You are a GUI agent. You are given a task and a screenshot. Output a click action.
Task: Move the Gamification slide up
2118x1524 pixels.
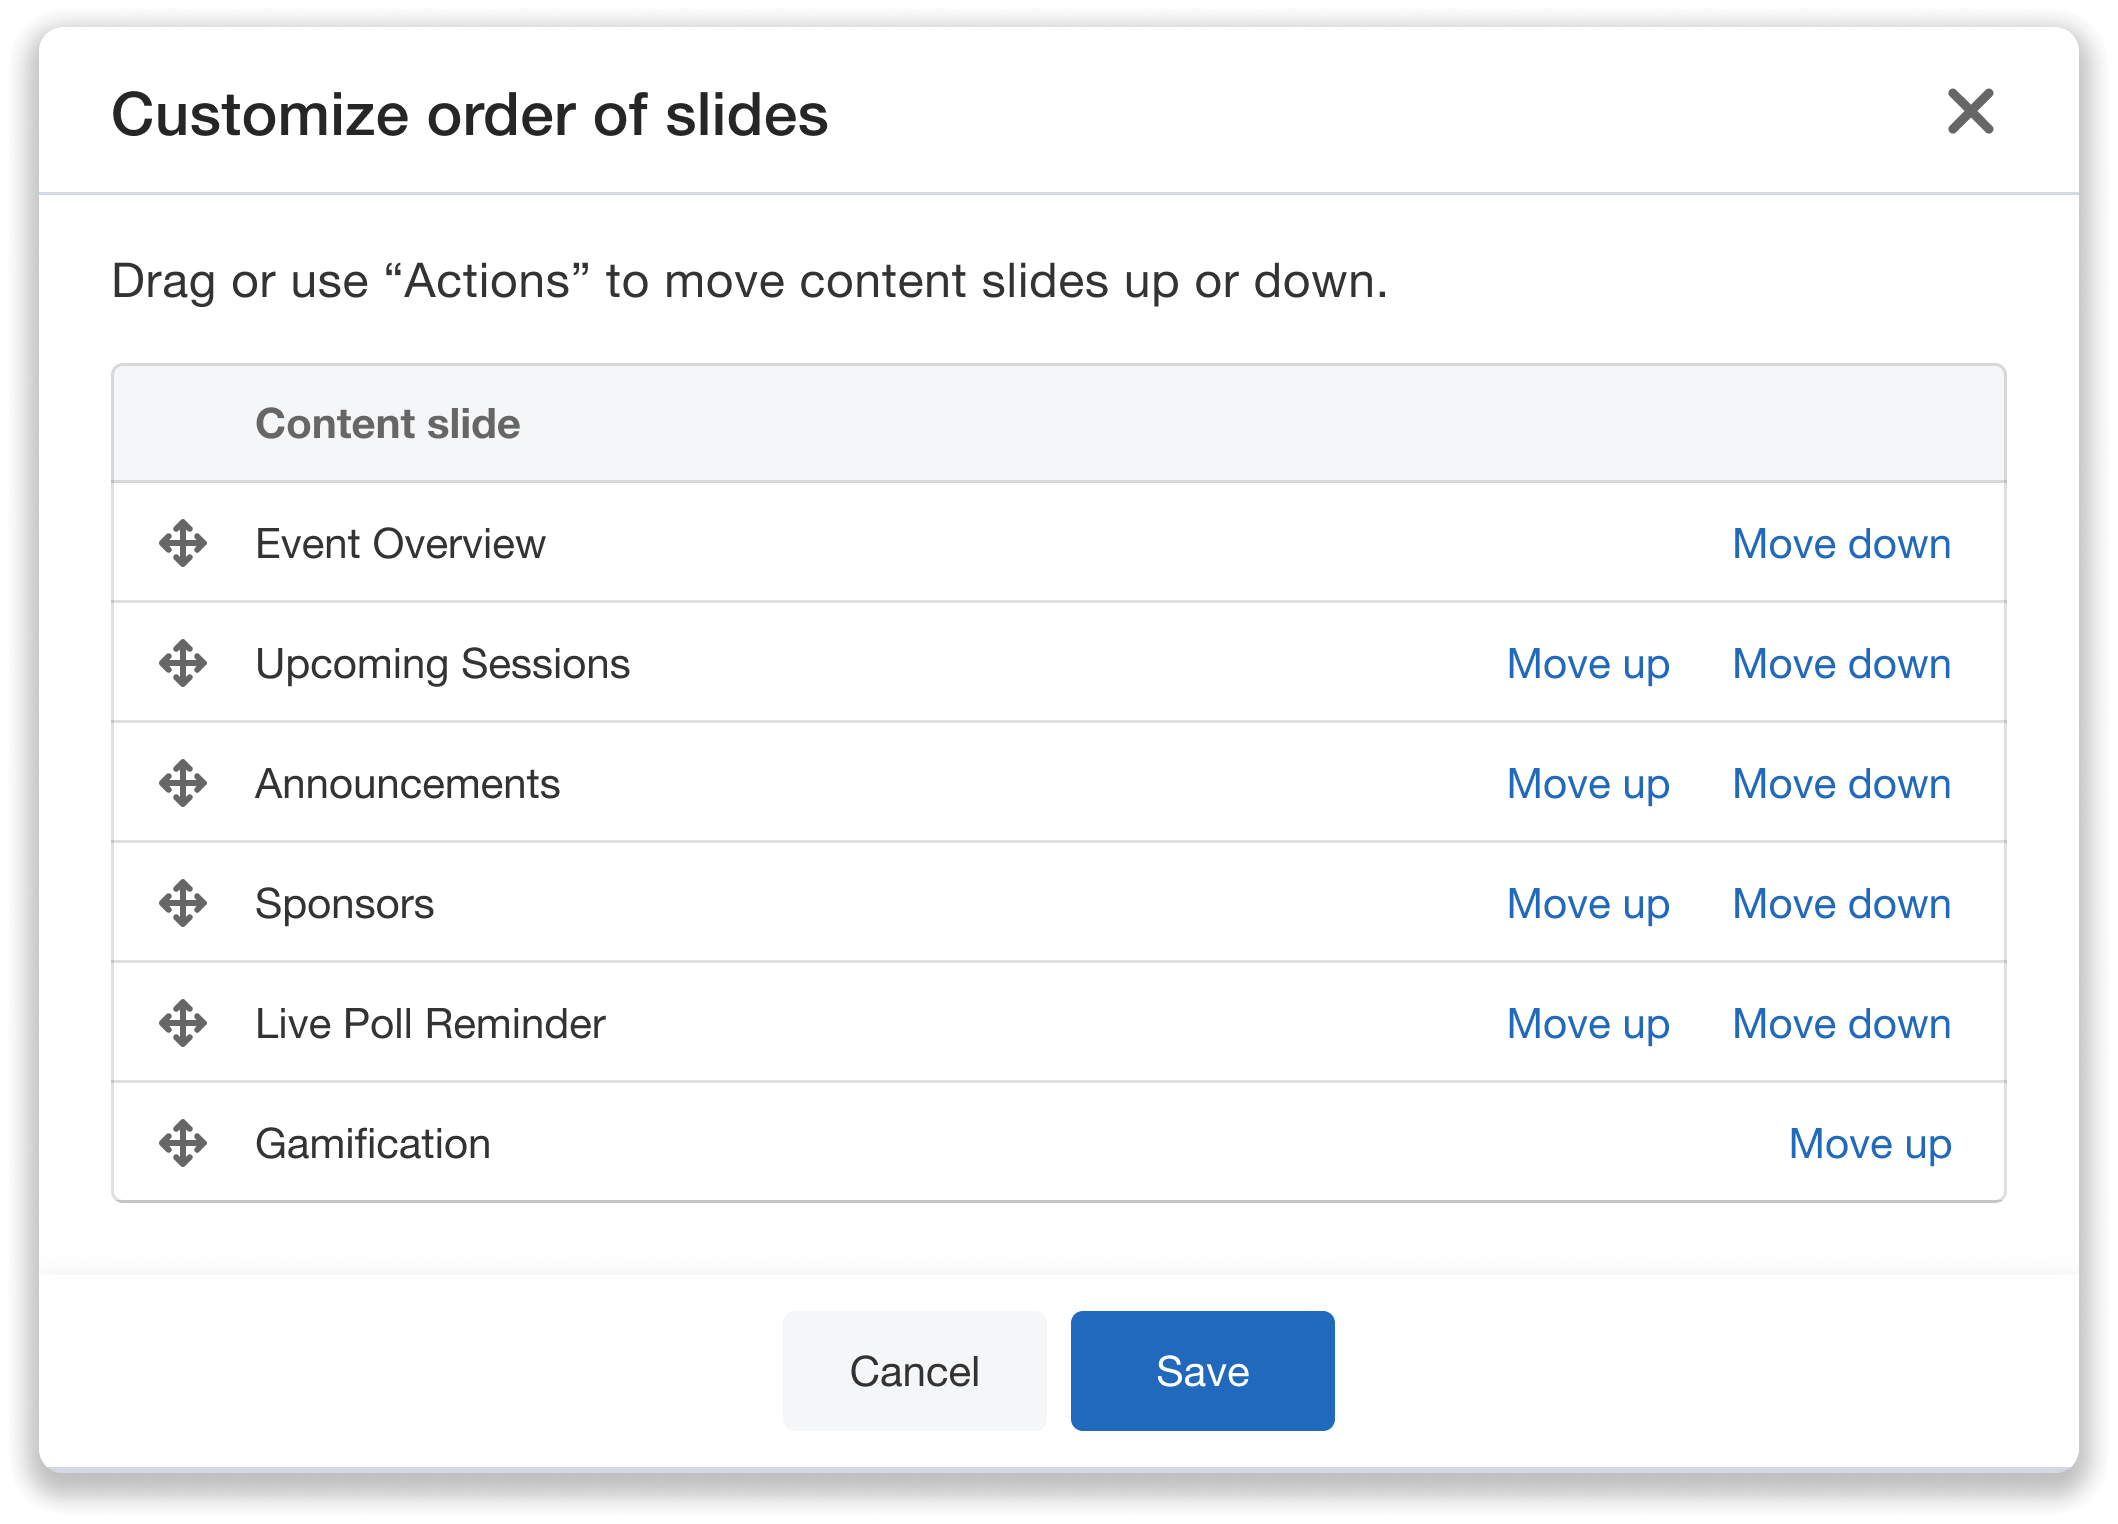[1871, 1143]
